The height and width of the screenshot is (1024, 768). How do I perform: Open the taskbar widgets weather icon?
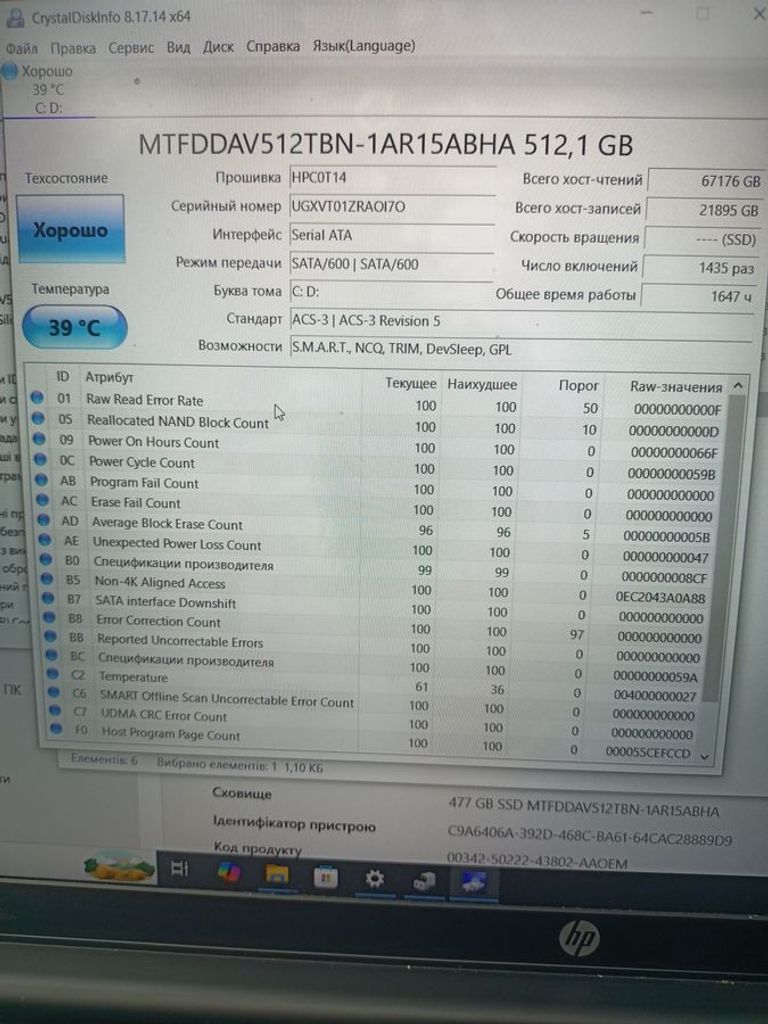[118, 868]
